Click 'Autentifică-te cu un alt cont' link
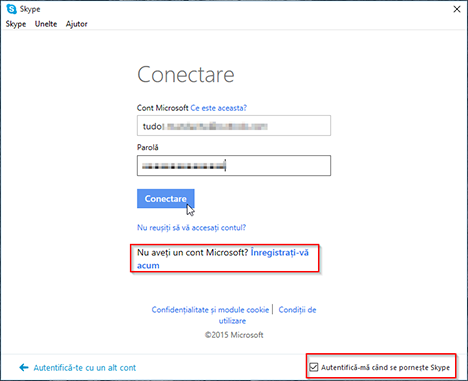Screen dimensions: 468x381 pos(85,368)
